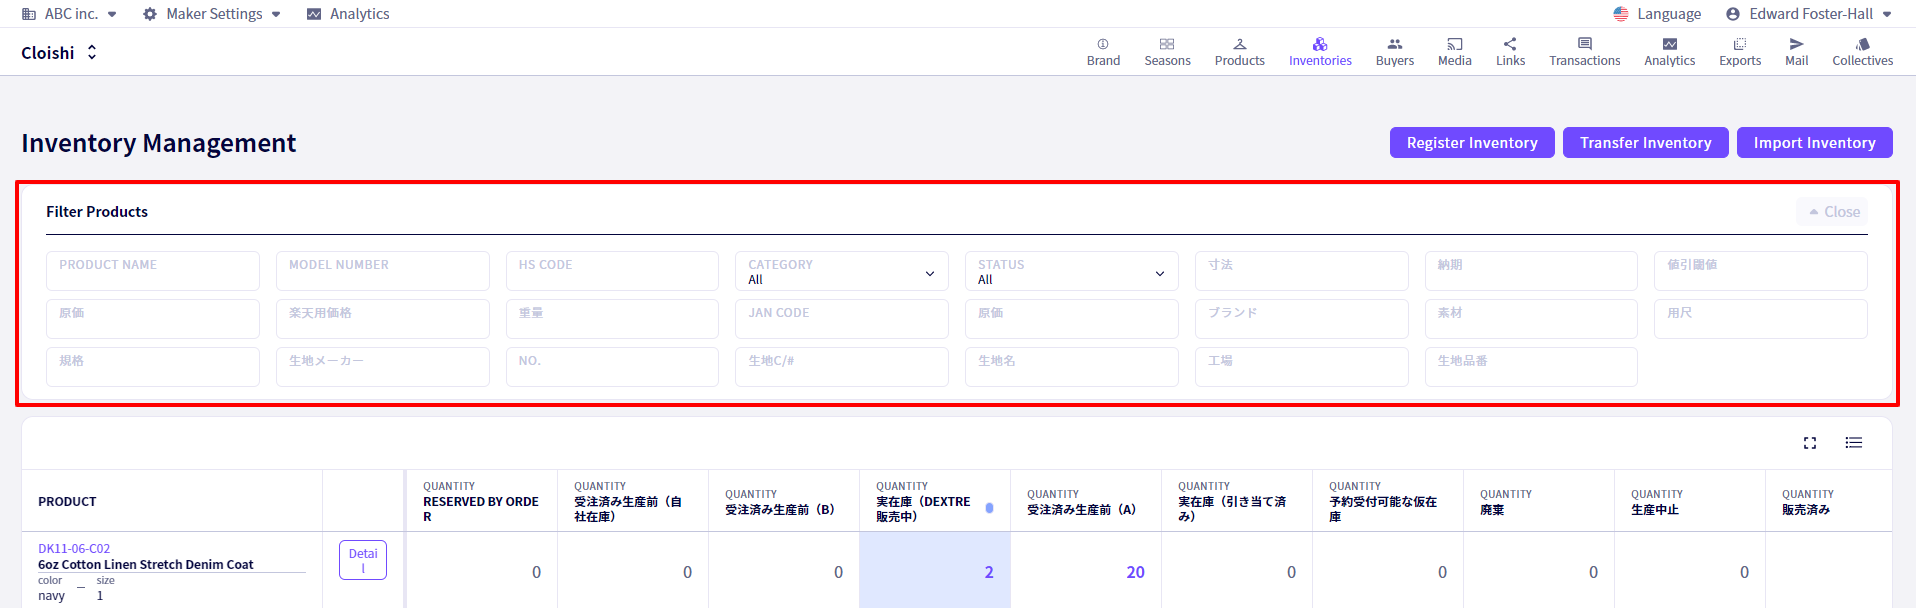
Task: Open Detail for the DK11-06-C02 row
Action: [363, 560]
